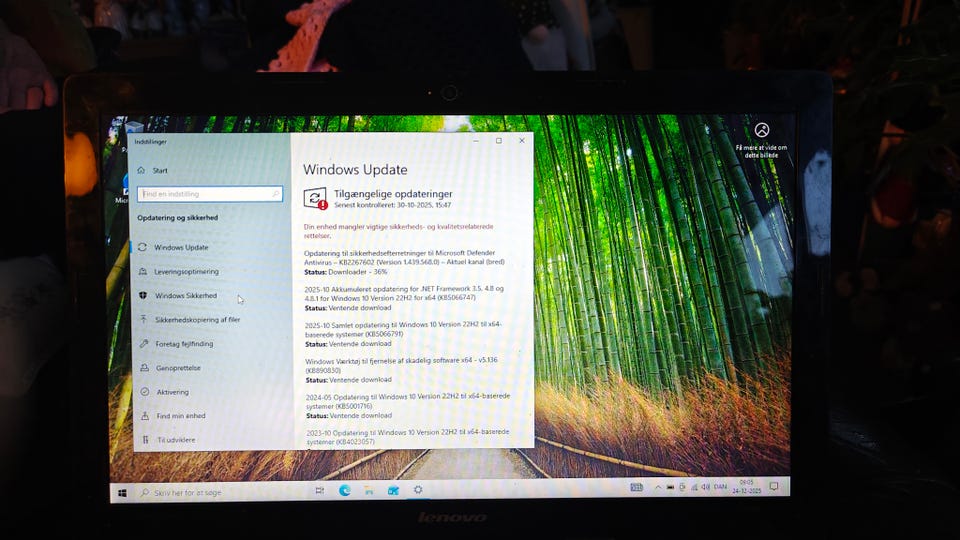Click the 'Tilgængelige opdateringer' heading
Screen dimensions: 960x540
click(393, 193)
